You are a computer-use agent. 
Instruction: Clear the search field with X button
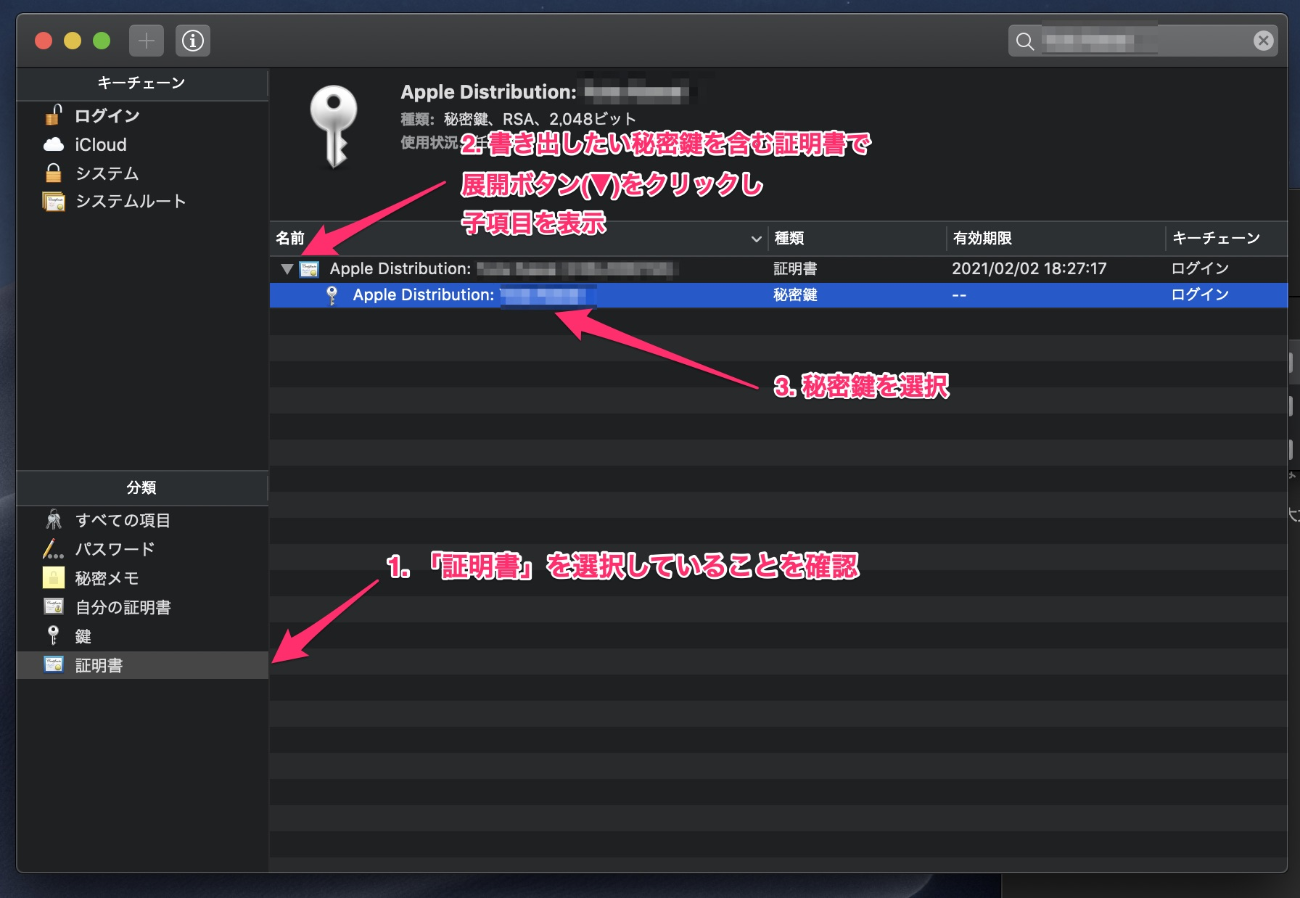coord(1263,41)
